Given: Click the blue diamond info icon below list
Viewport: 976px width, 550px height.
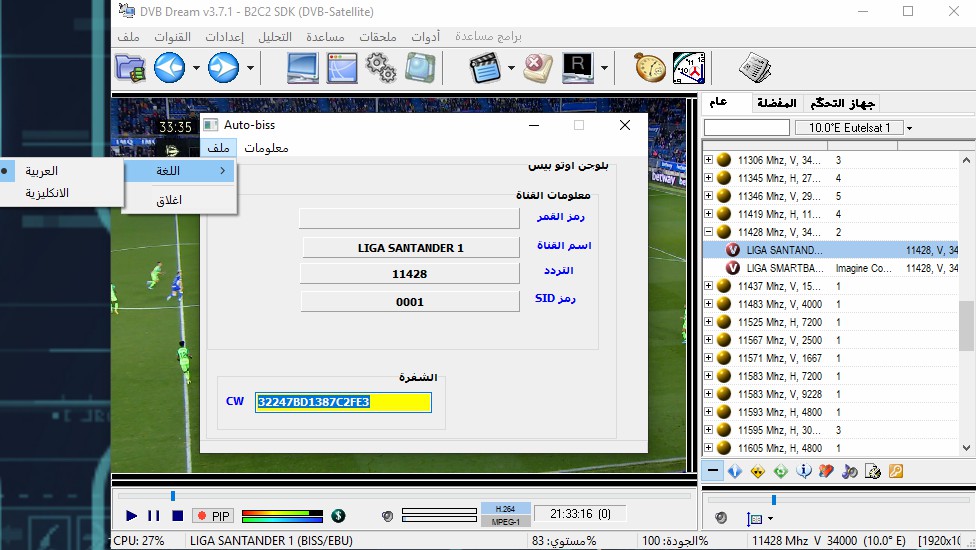Looking at the screenshot, I should [x=735, y=471].
